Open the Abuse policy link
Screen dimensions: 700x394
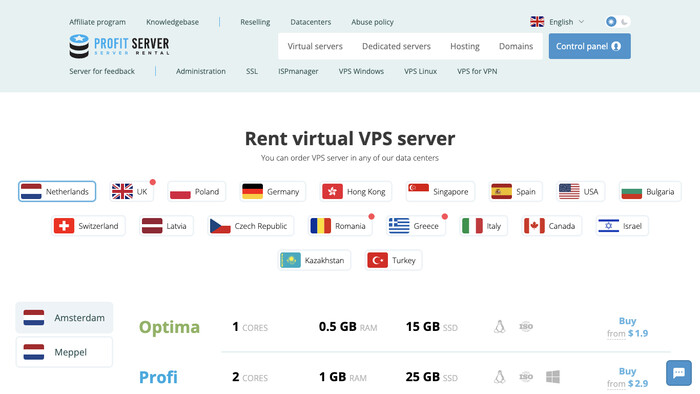pos(372,22)
